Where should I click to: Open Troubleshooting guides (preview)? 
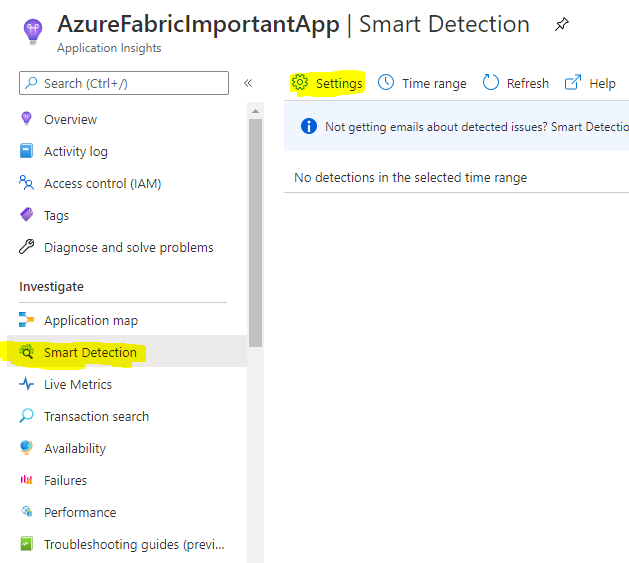pos(127,545)
